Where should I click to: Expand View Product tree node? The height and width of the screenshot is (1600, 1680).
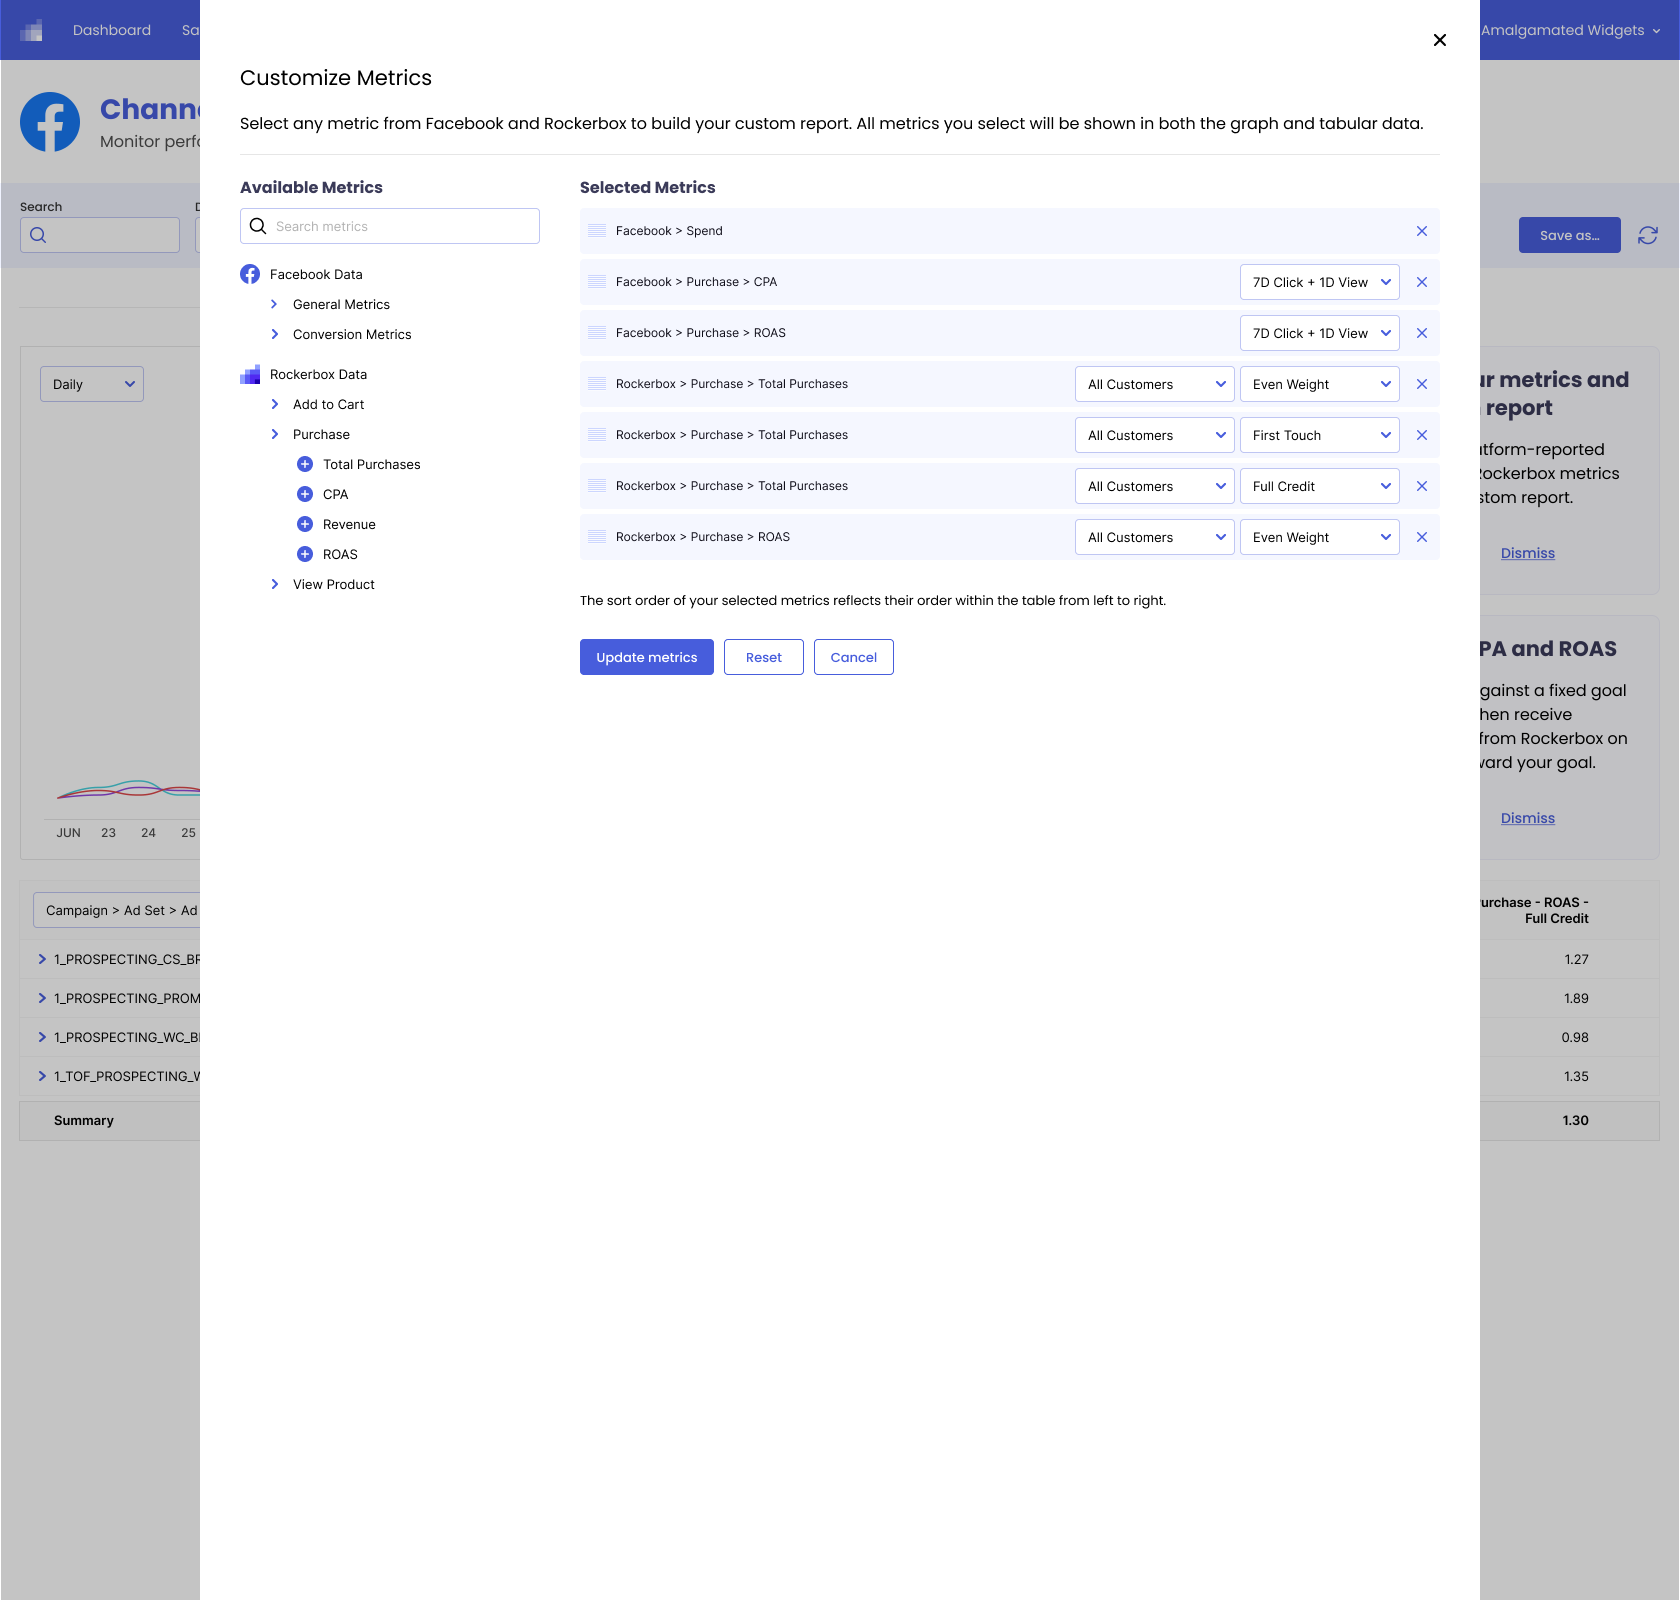pyautogui.click(x=275, y=584)
